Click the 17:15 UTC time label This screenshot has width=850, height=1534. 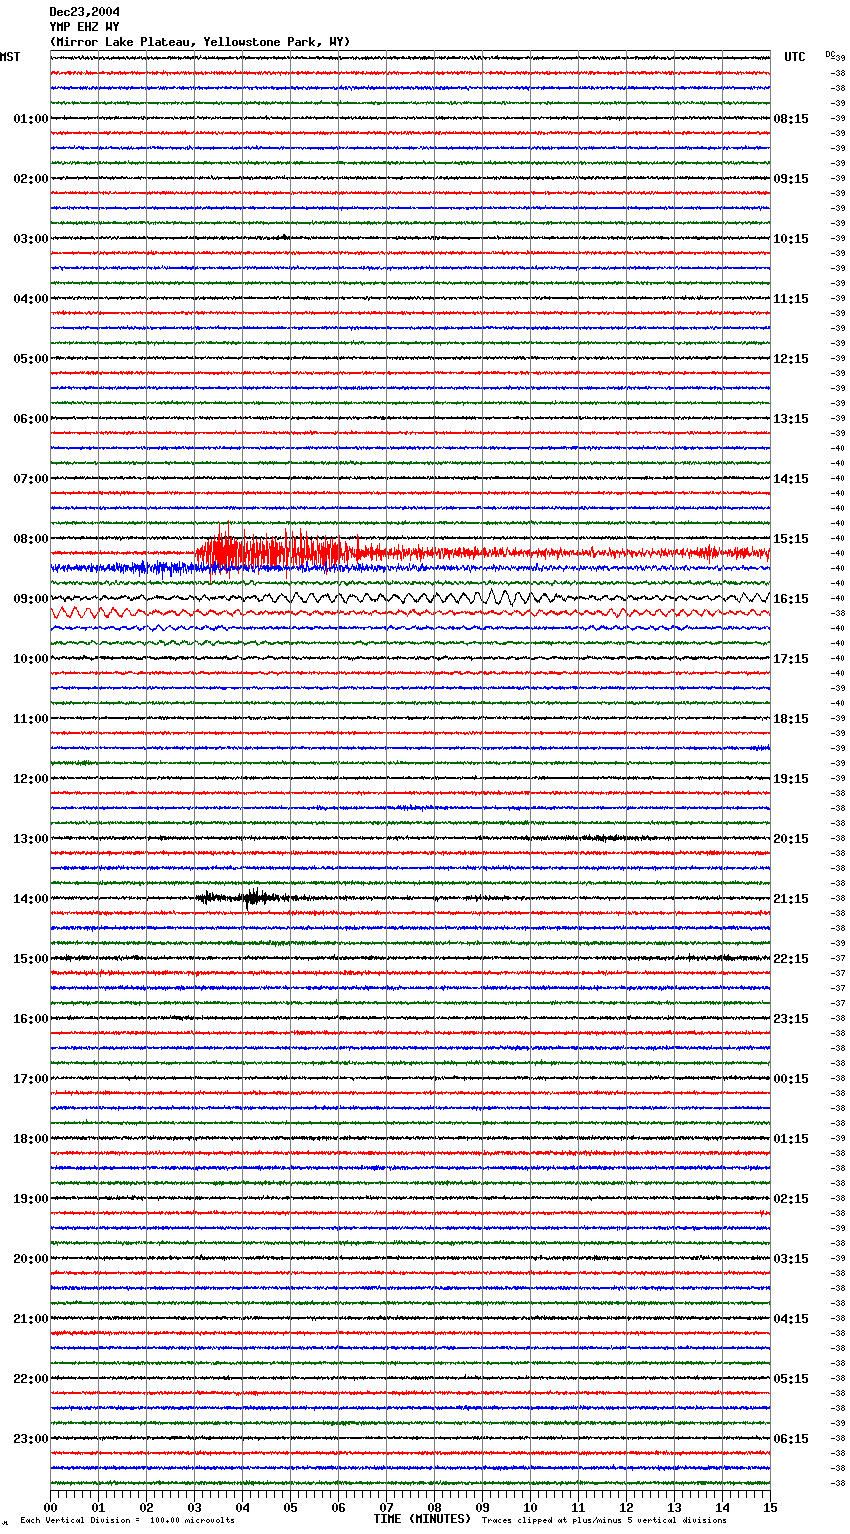tap(791, 659)
